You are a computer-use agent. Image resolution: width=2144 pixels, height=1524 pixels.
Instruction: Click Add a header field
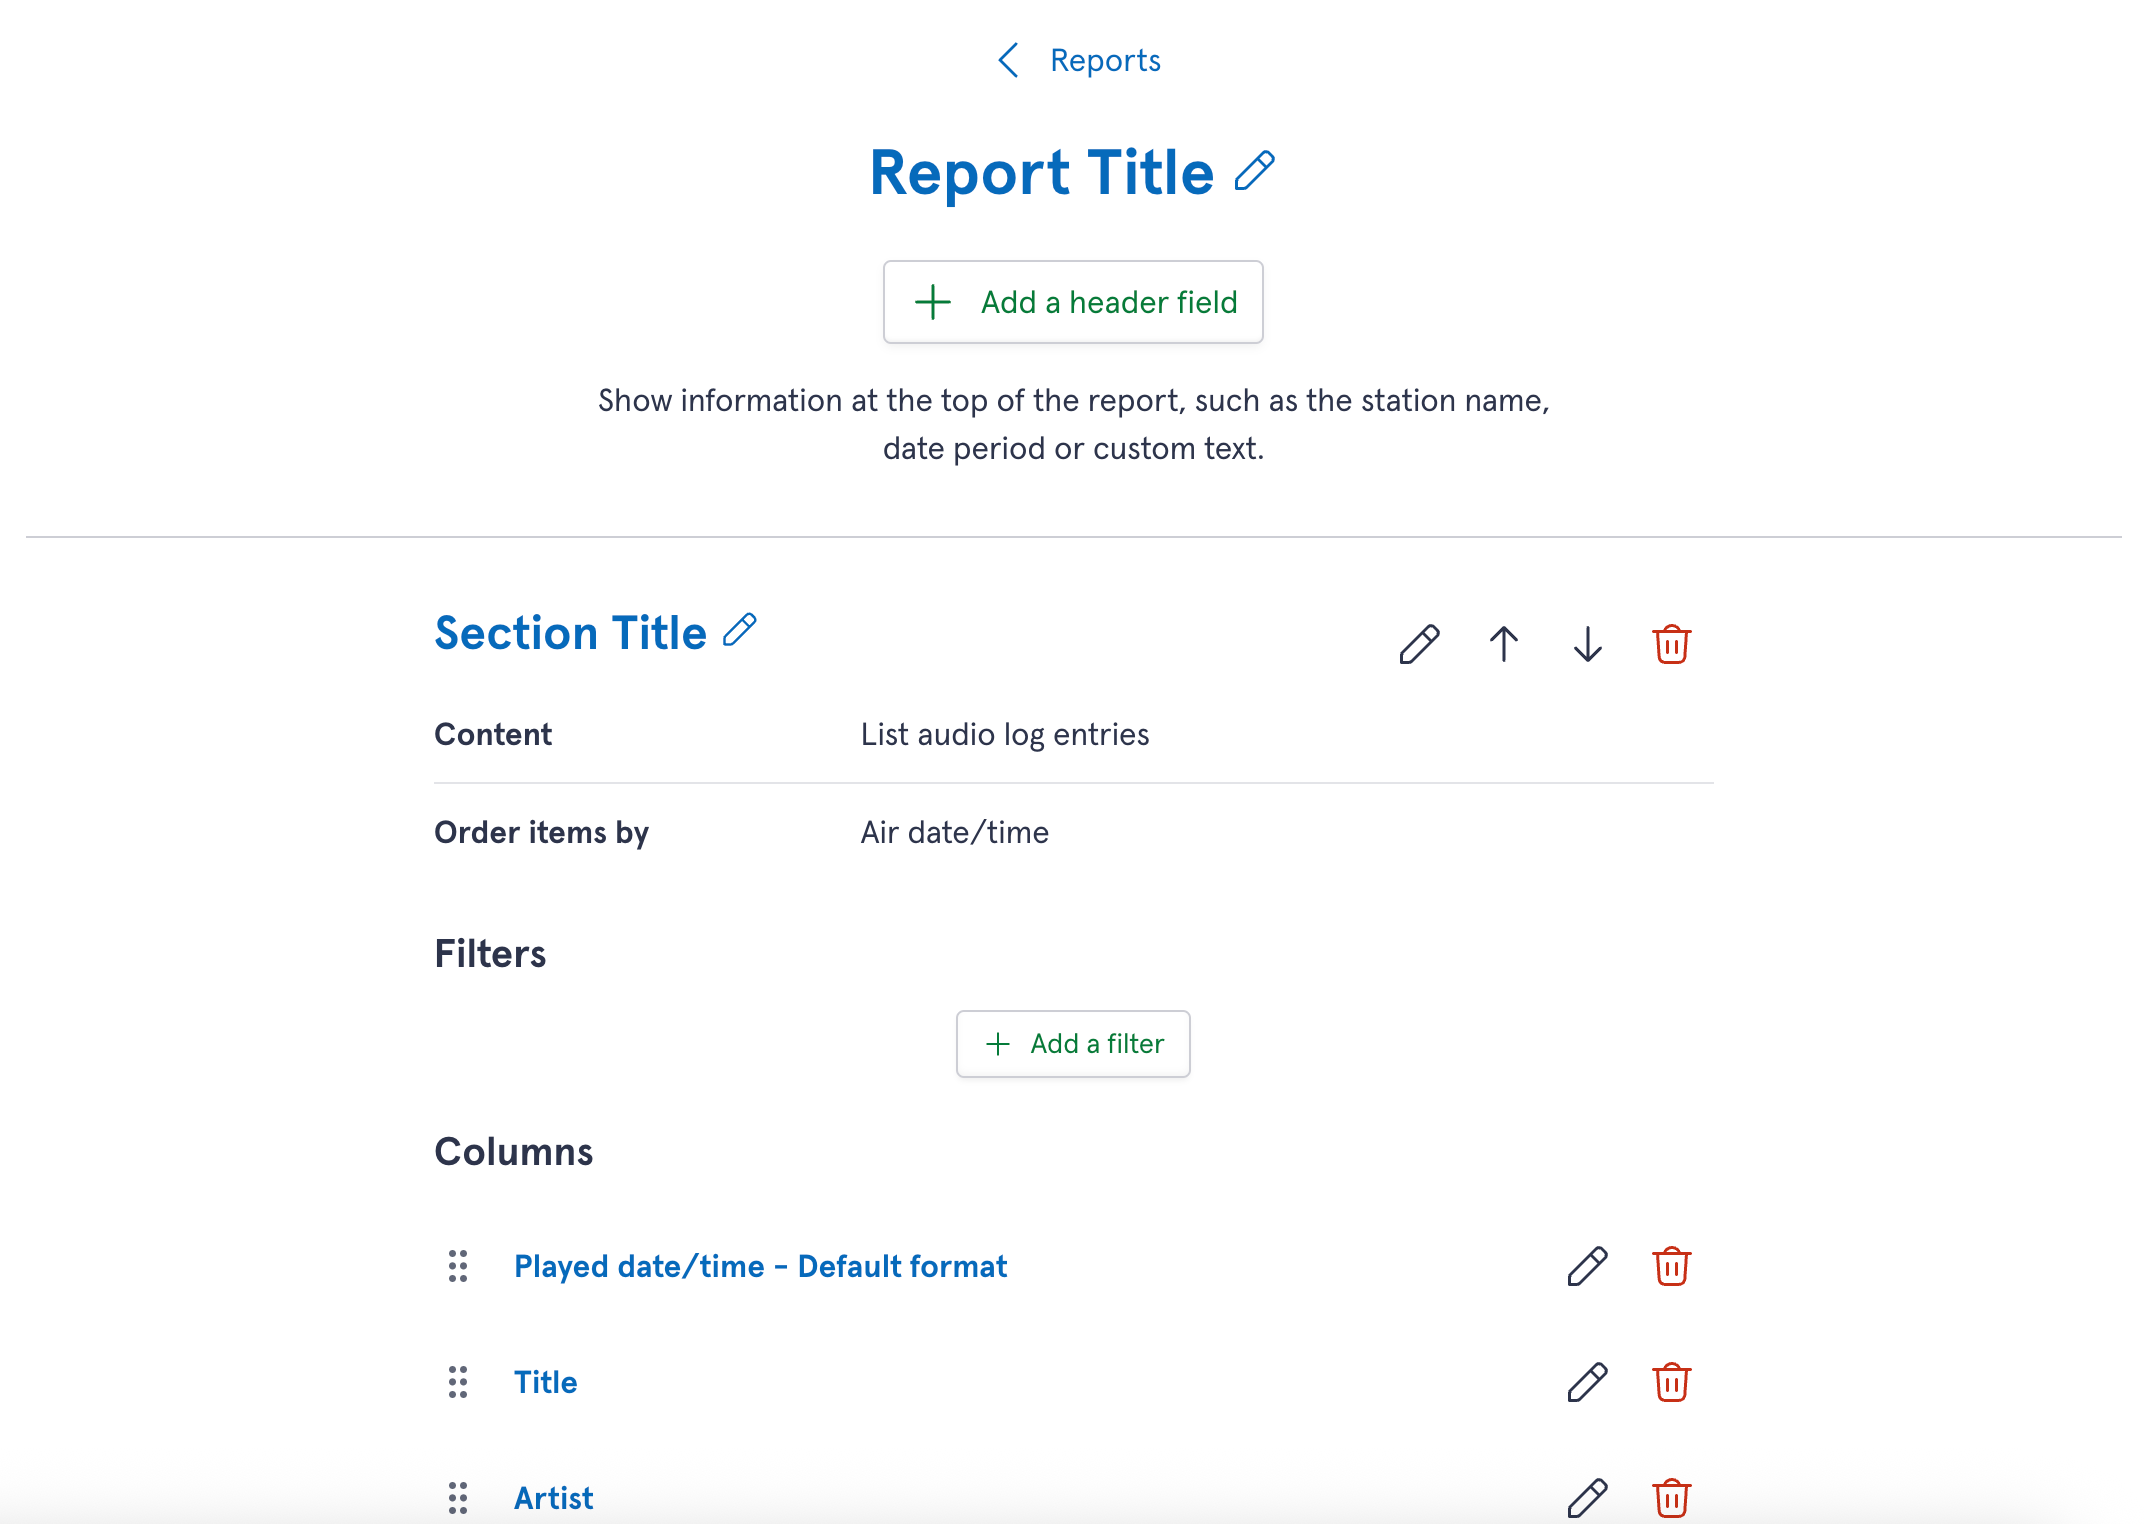pos(1073,302)
